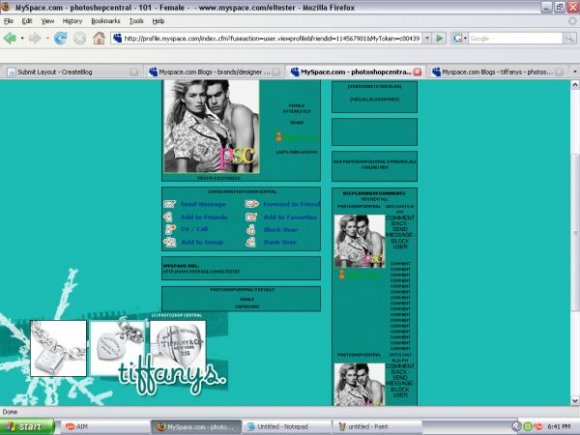
Task: Open the Help menu
Action: pos(158,21)
